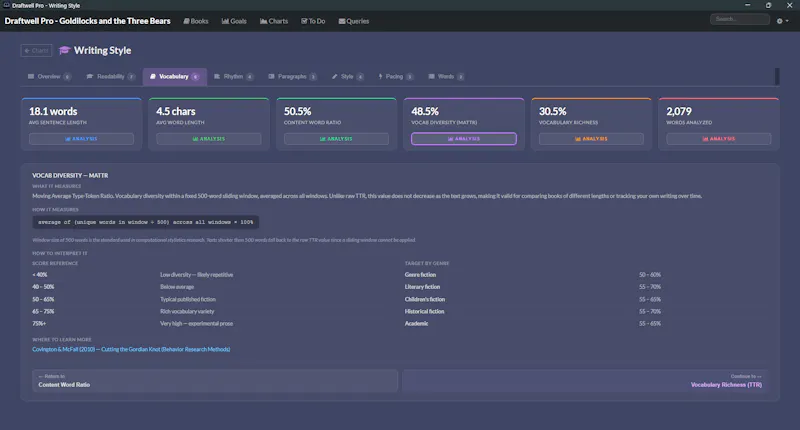Click the Literary fiction target row
The image size is (800, 430).
click(x=586, y=287)
